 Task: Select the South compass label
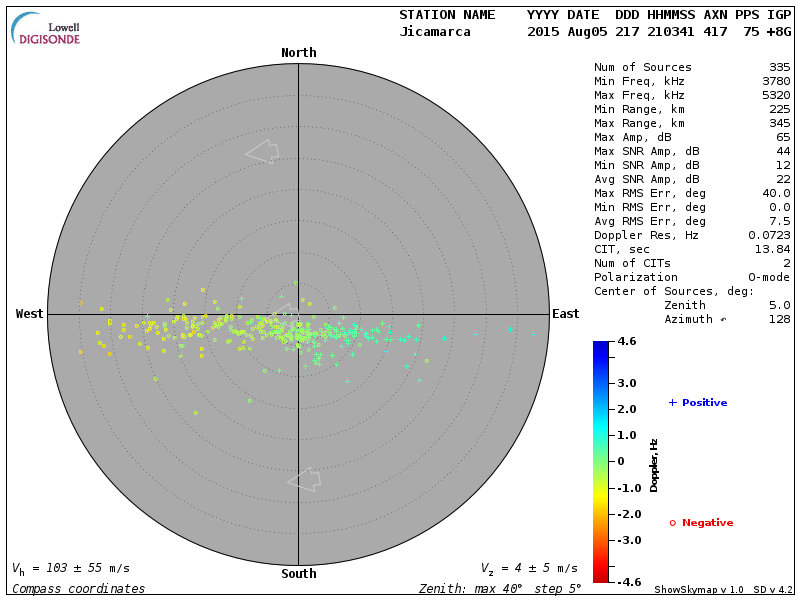(298, 574)
